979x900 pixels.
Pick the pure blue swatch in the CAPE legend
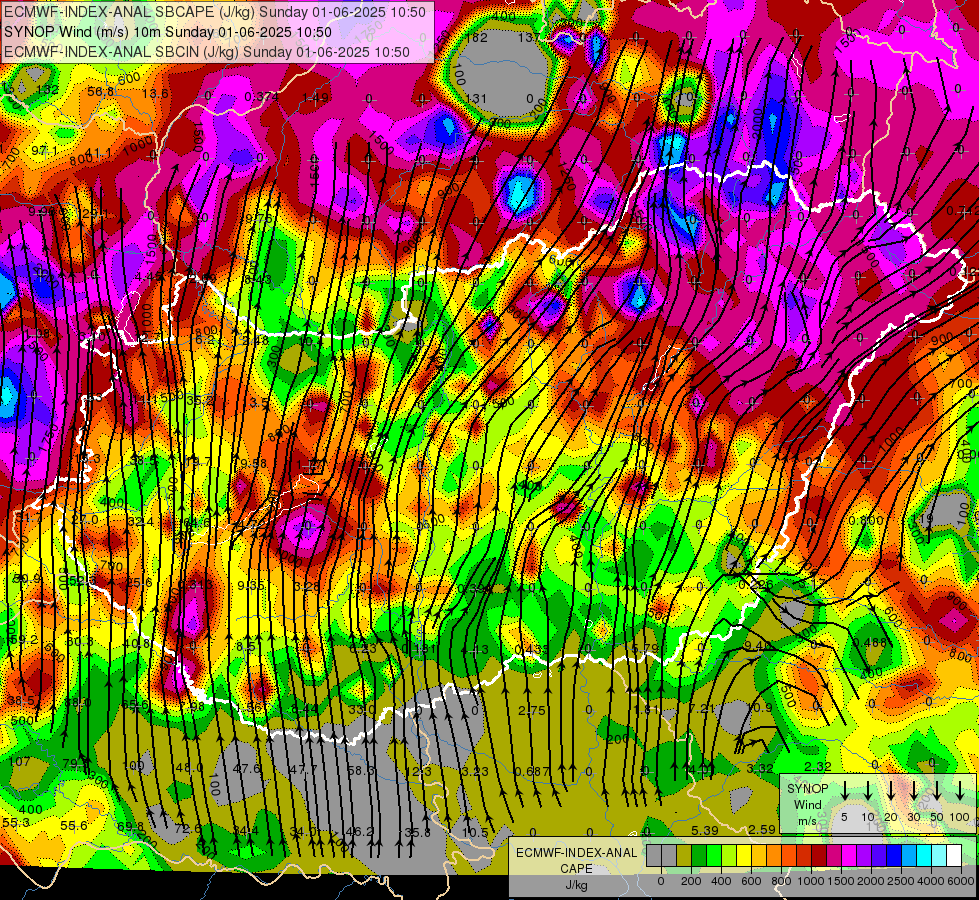click(x=894, y=855)
